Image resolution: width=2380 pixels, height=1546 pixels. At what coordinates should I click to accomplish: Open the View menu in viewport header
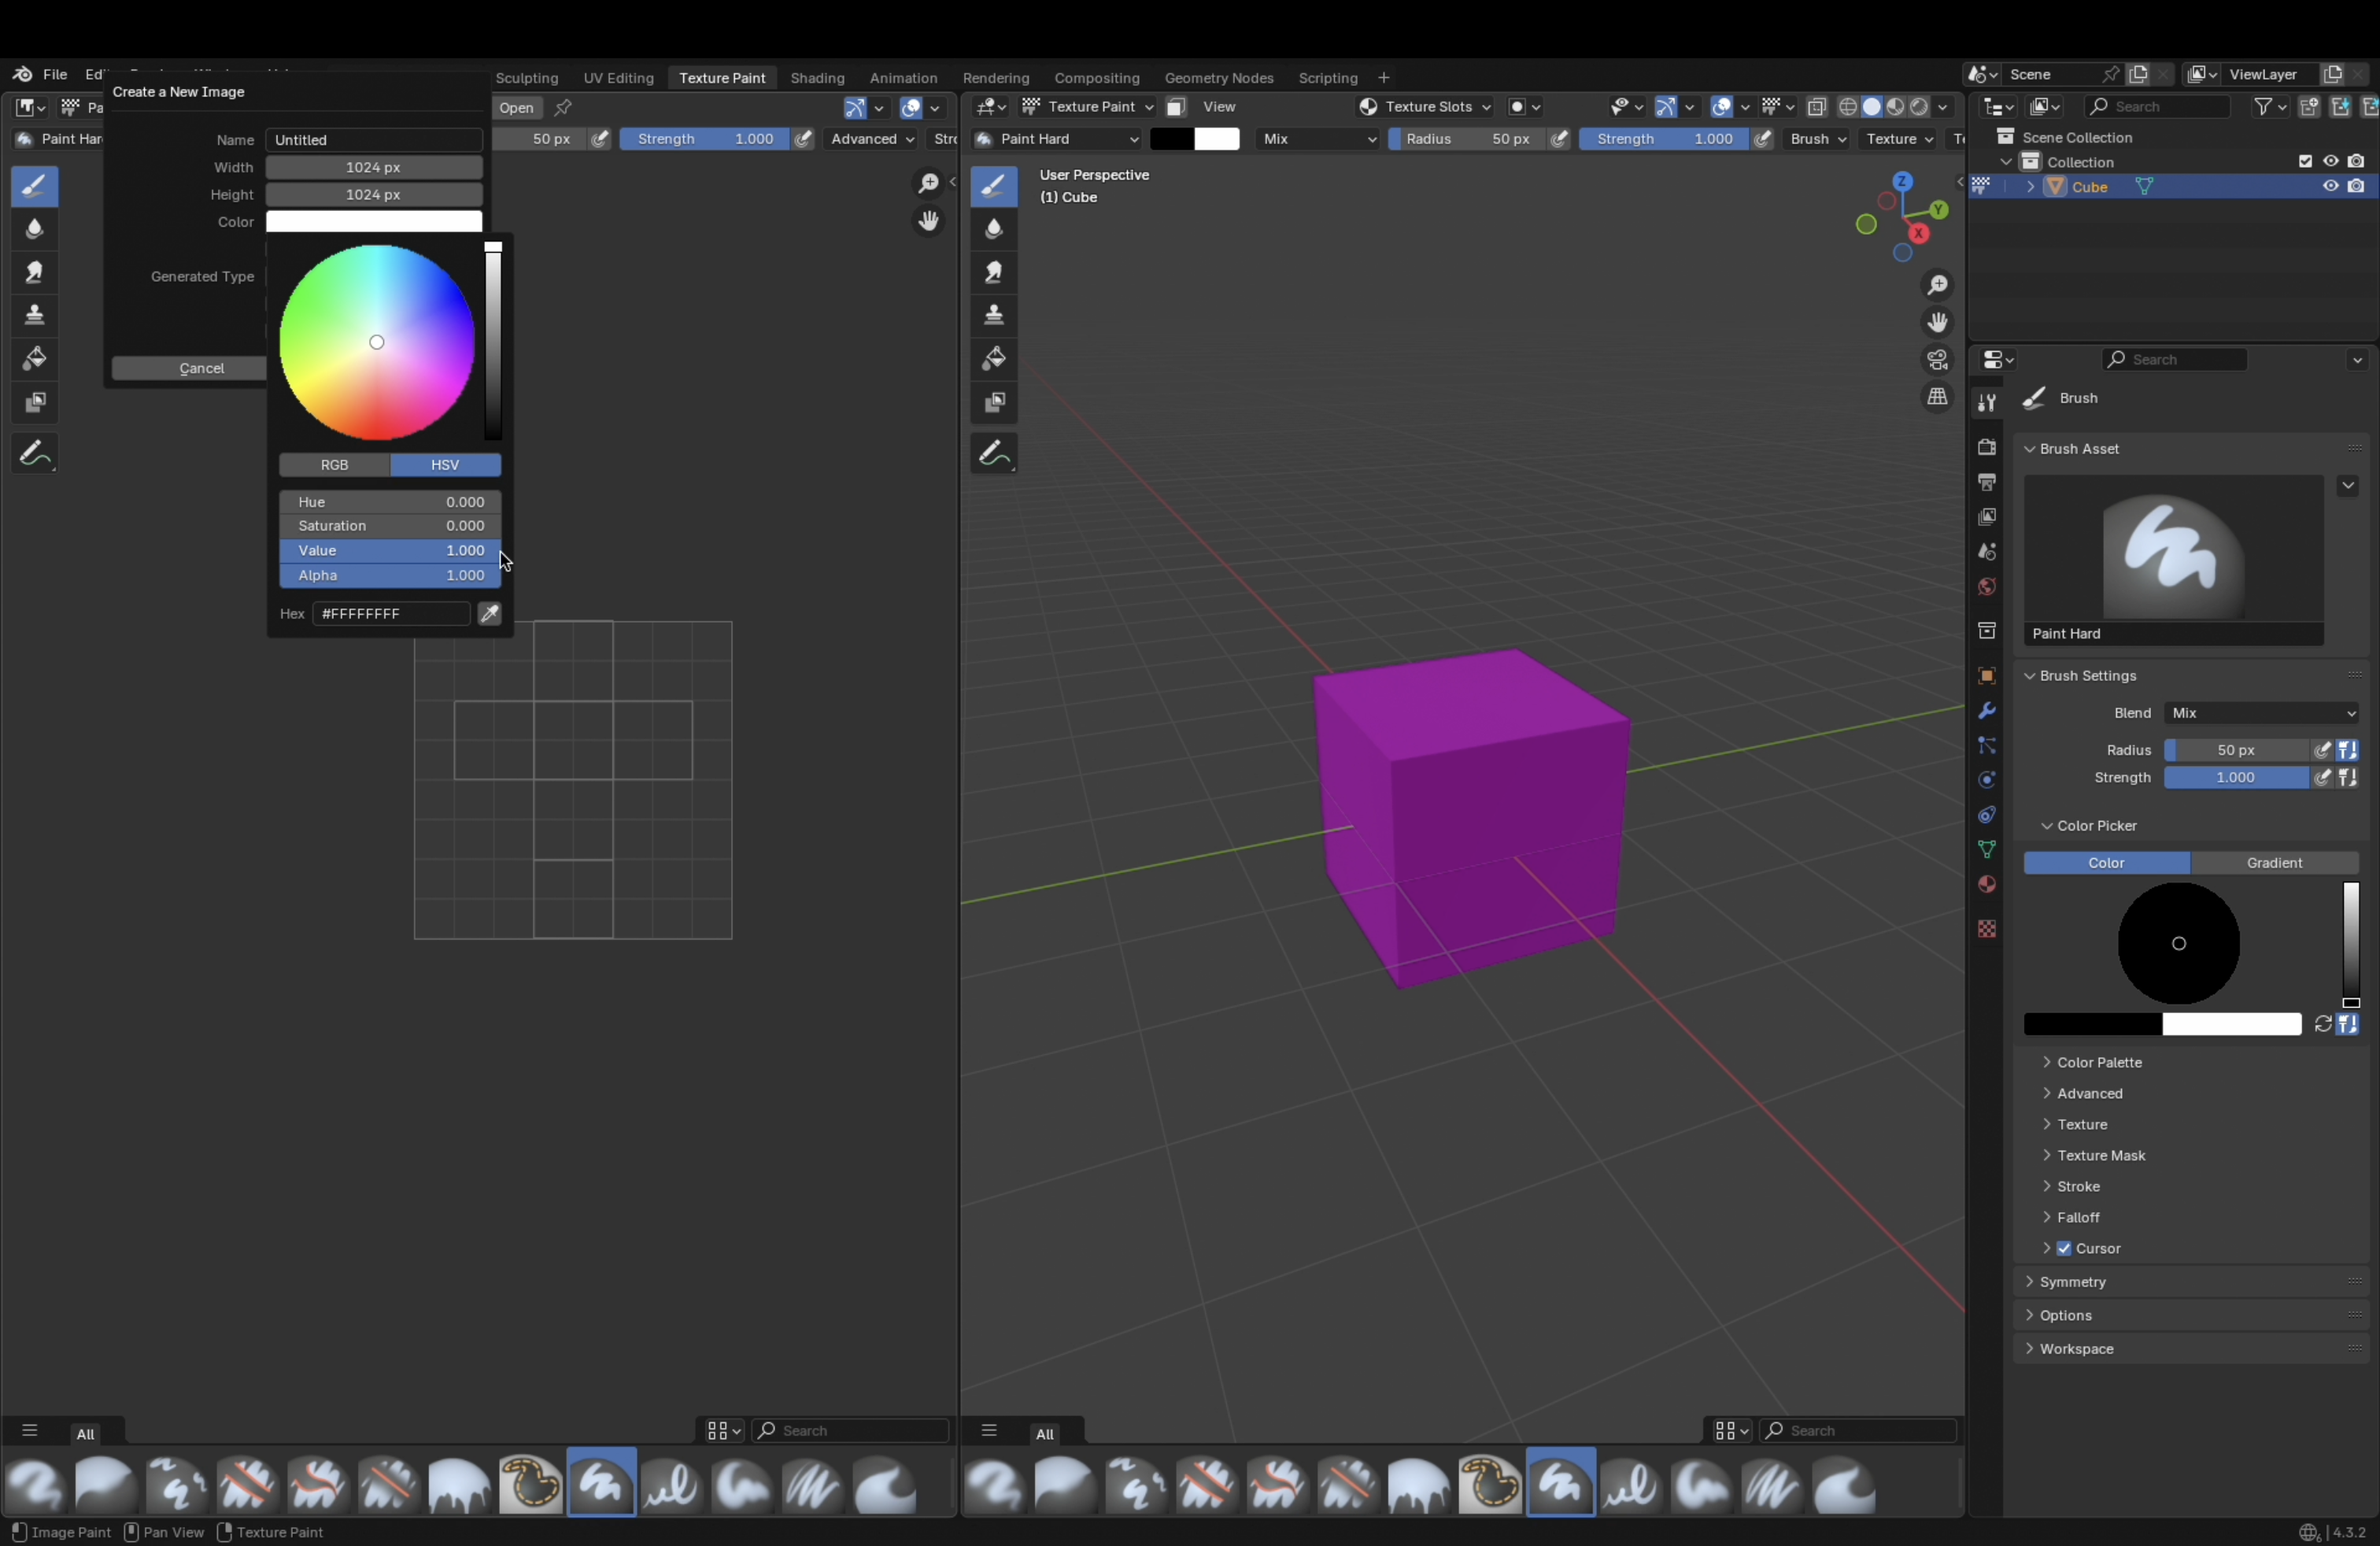click(1219, 107)
